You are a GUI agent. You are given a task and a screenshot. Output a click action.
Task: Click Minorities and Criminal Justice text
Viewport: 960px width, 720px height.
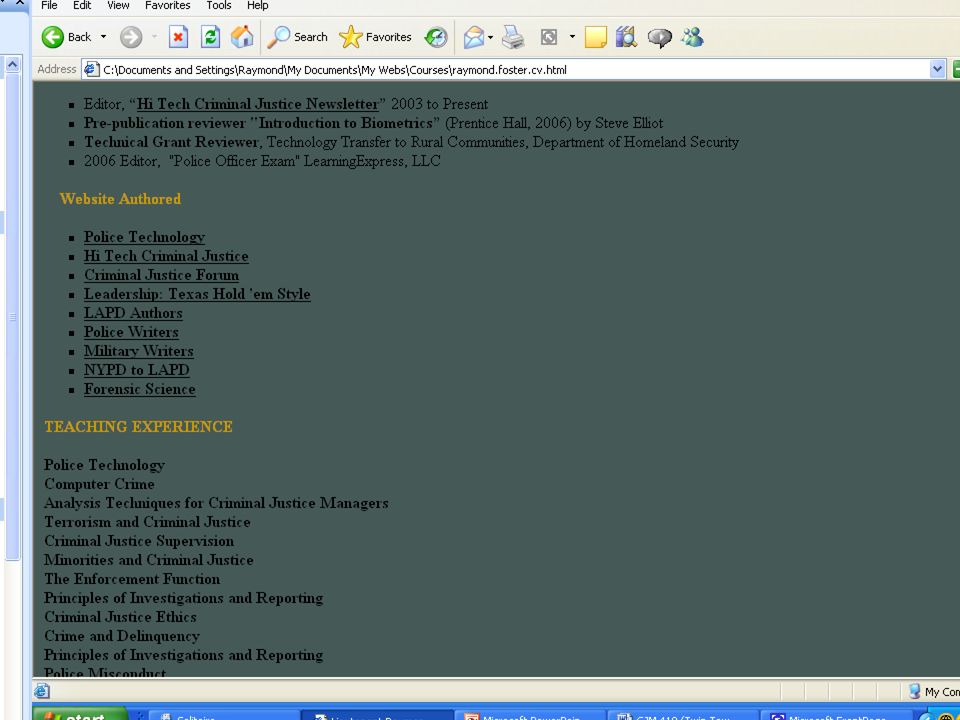149,560
